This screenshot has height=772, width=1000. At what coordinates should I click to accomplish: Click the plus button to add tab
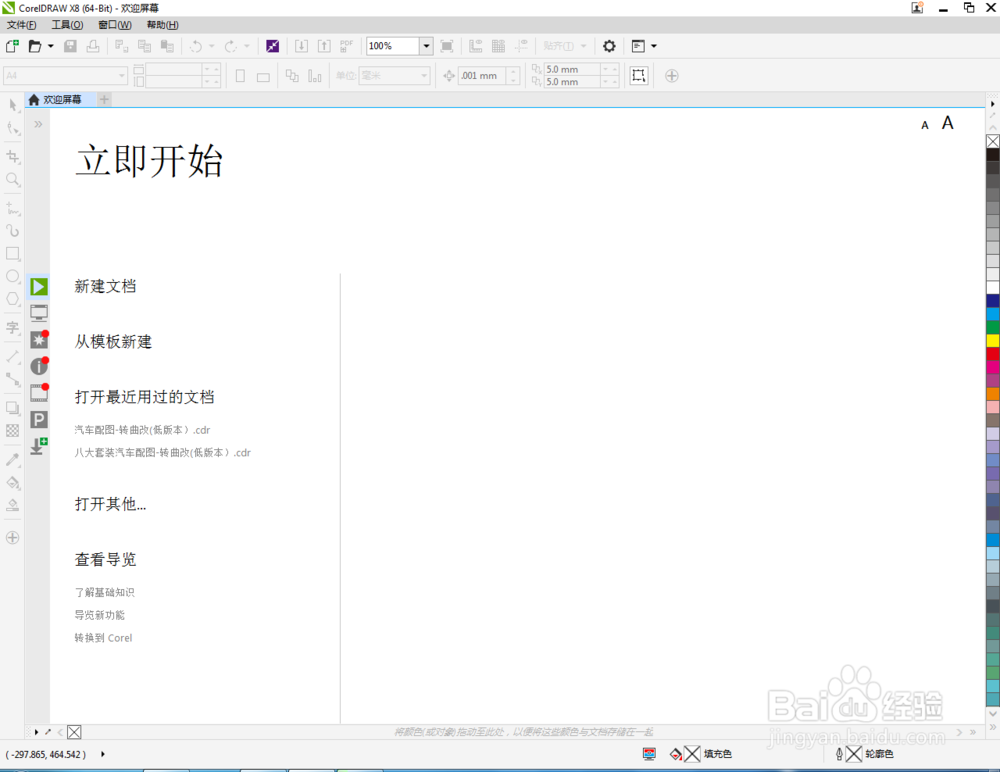tap(105, 100)
